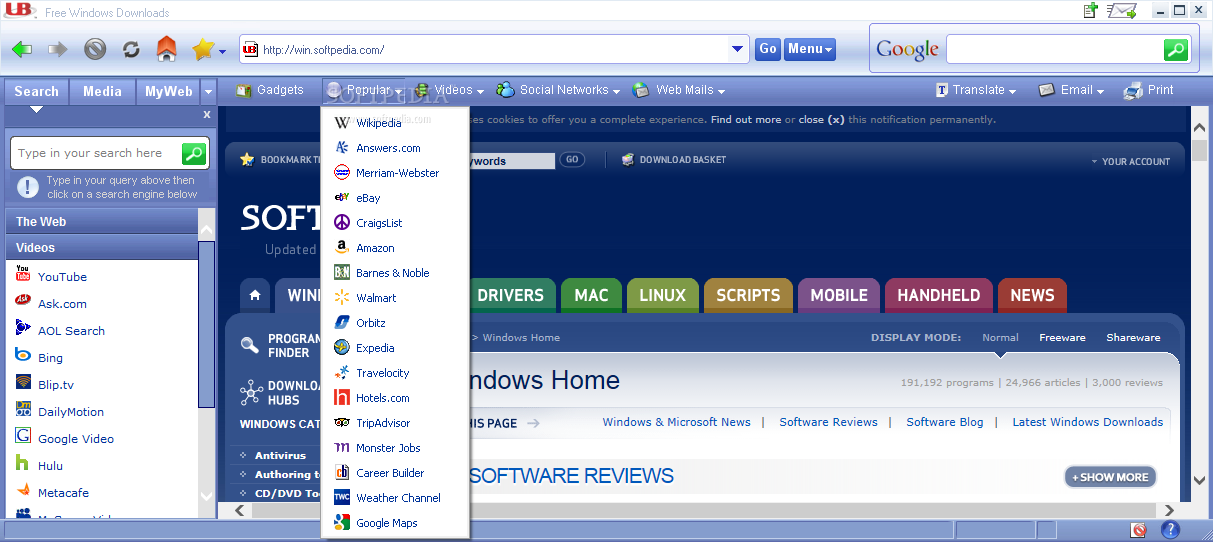1213x542 pixels.
Task: Choose Metacafe in the list
Action: pos(63,492)
